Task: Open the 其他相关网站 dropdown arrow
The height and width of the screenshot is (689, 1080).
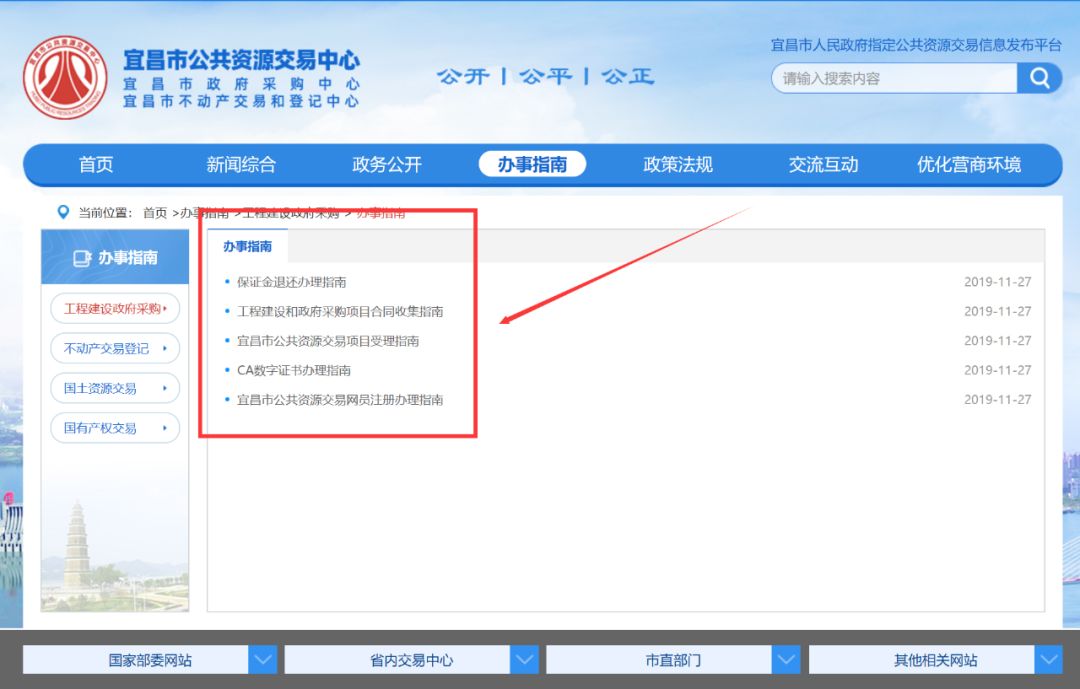Action: pos(1049,660)
